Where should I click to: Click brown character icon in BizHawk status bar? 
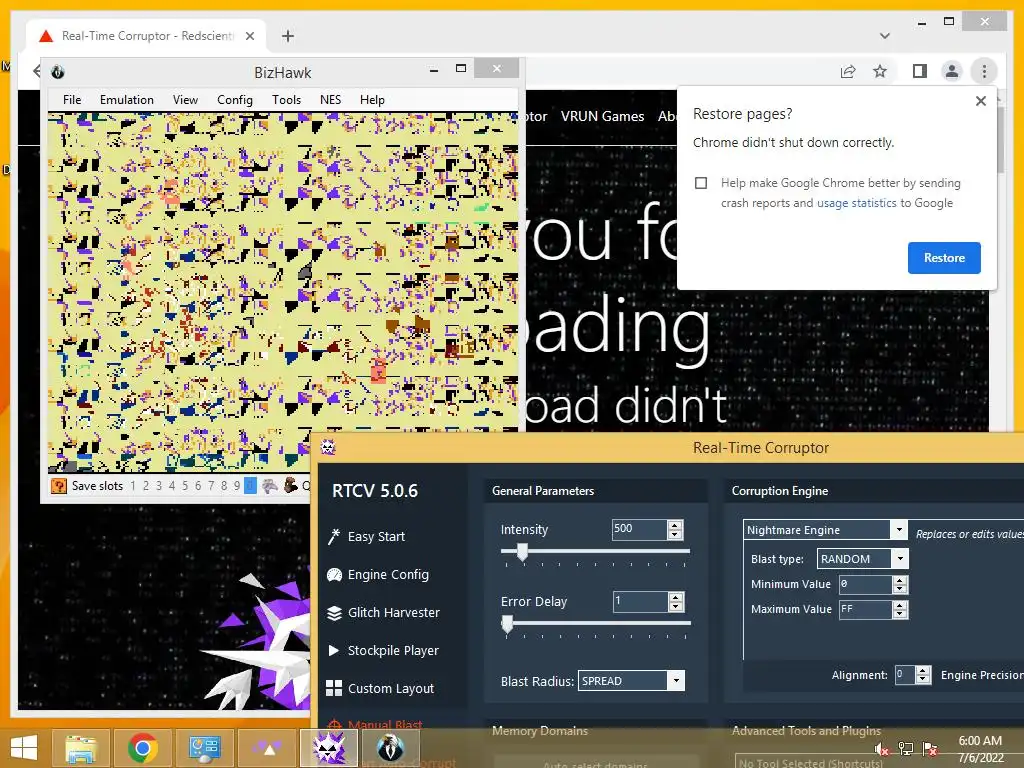(291, 485)
